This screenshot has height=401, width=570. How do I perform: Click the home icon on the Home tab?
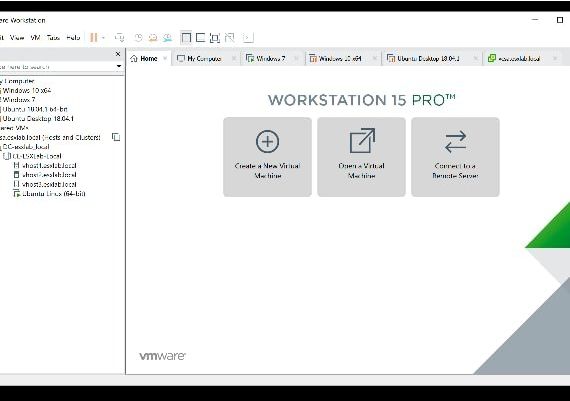(134, 59)
